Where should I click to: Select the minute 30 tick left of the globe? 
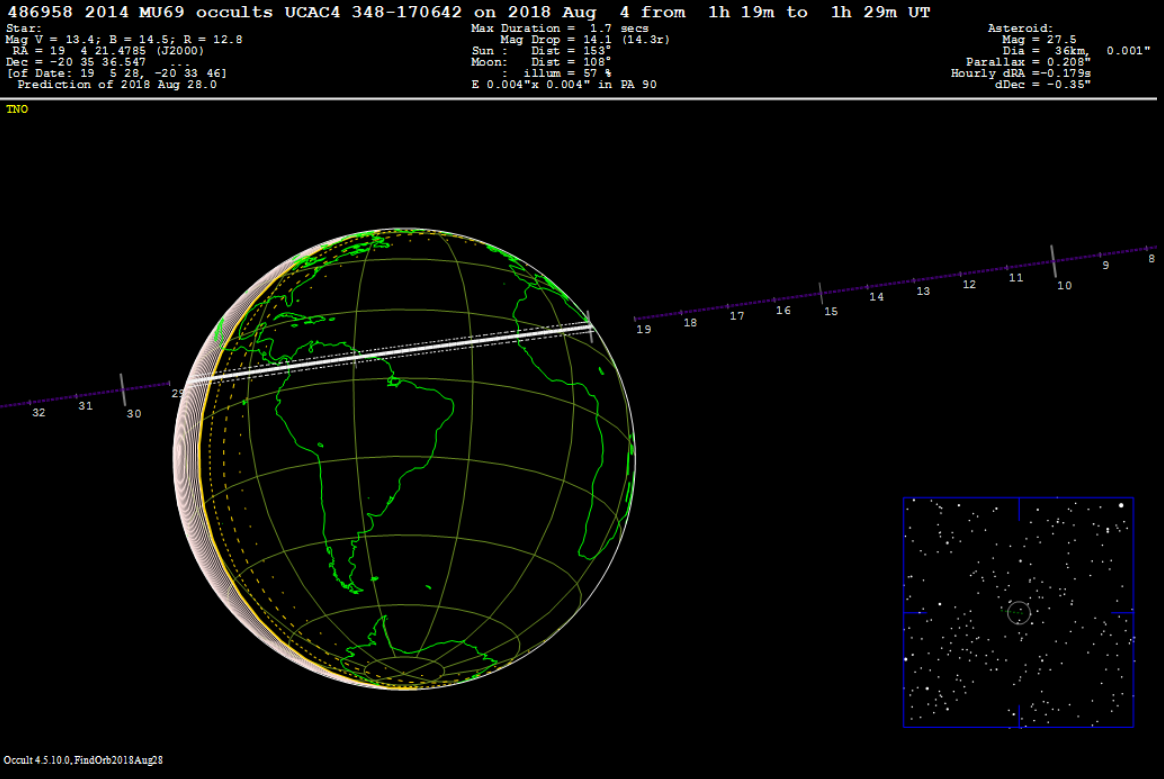(x=123, y=390)
